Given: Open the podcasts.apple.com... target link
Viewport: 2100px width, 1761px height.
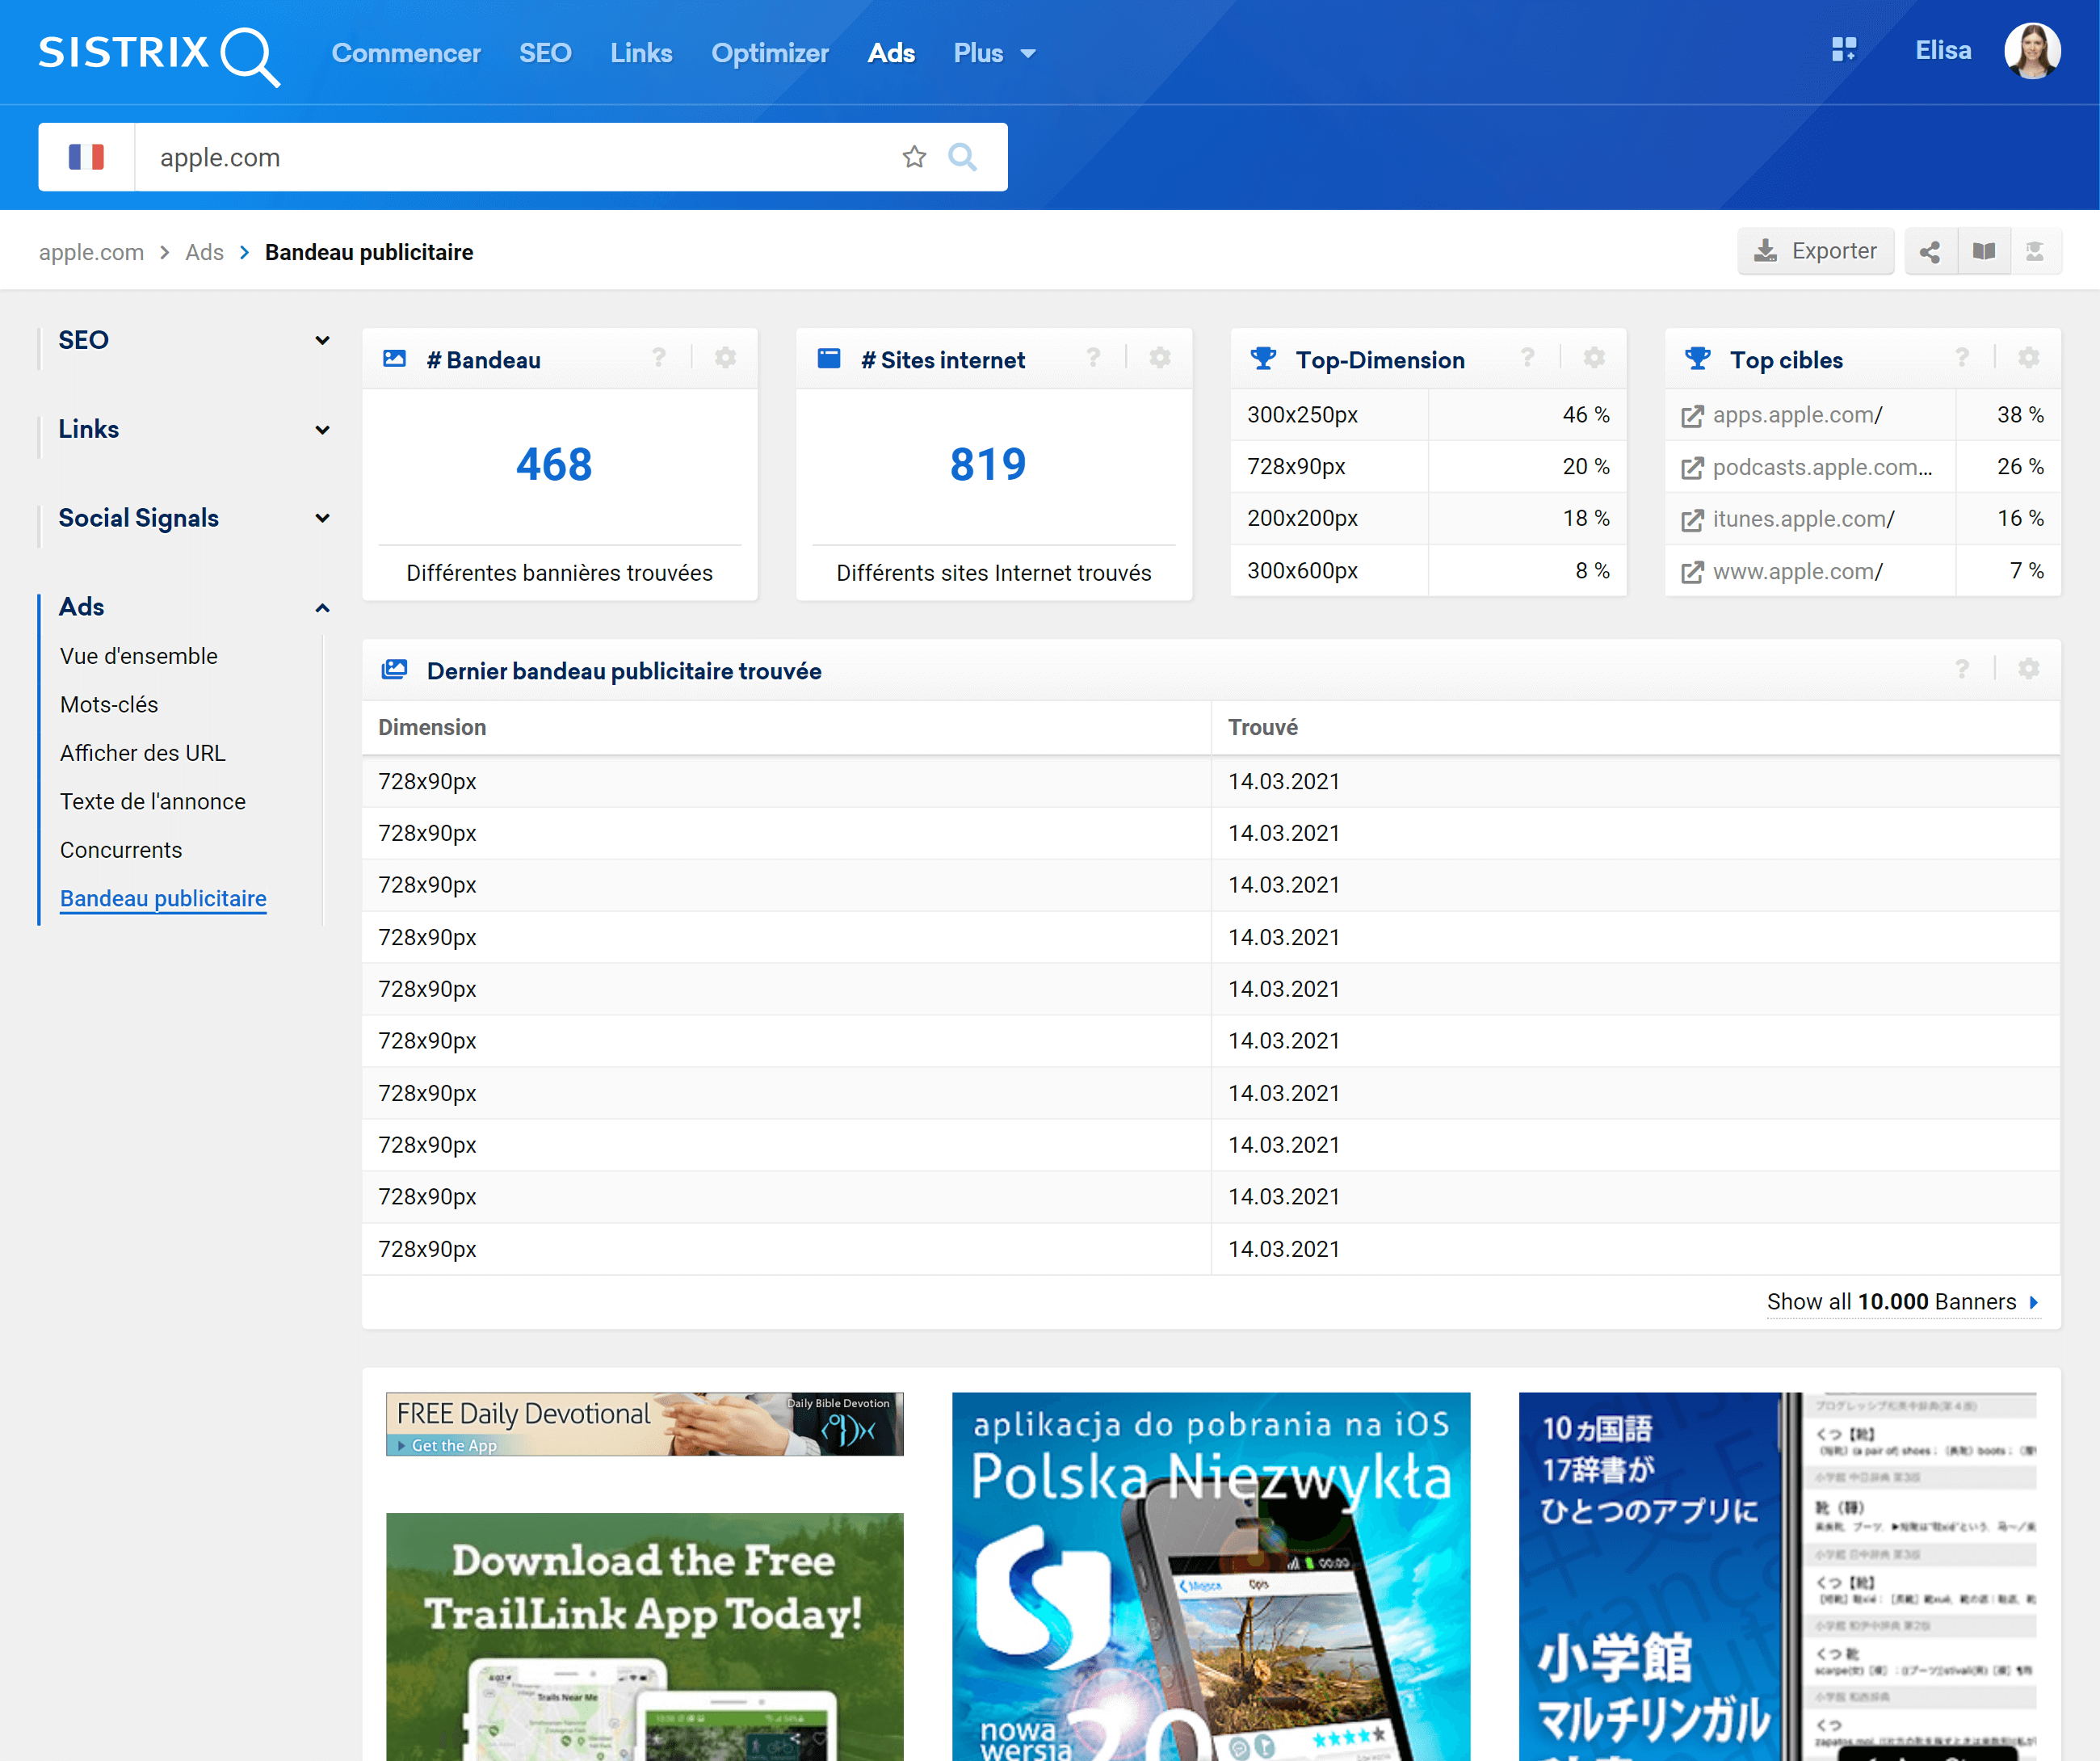Looking at the screenshot, I should (x=1822, y=467).
